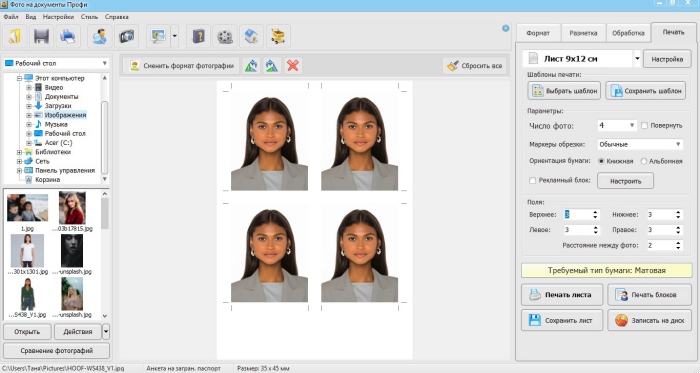Open the Лист 9x12 см dropdown arrow
This screenshot has height=373, width=700.
coord(637,58)
